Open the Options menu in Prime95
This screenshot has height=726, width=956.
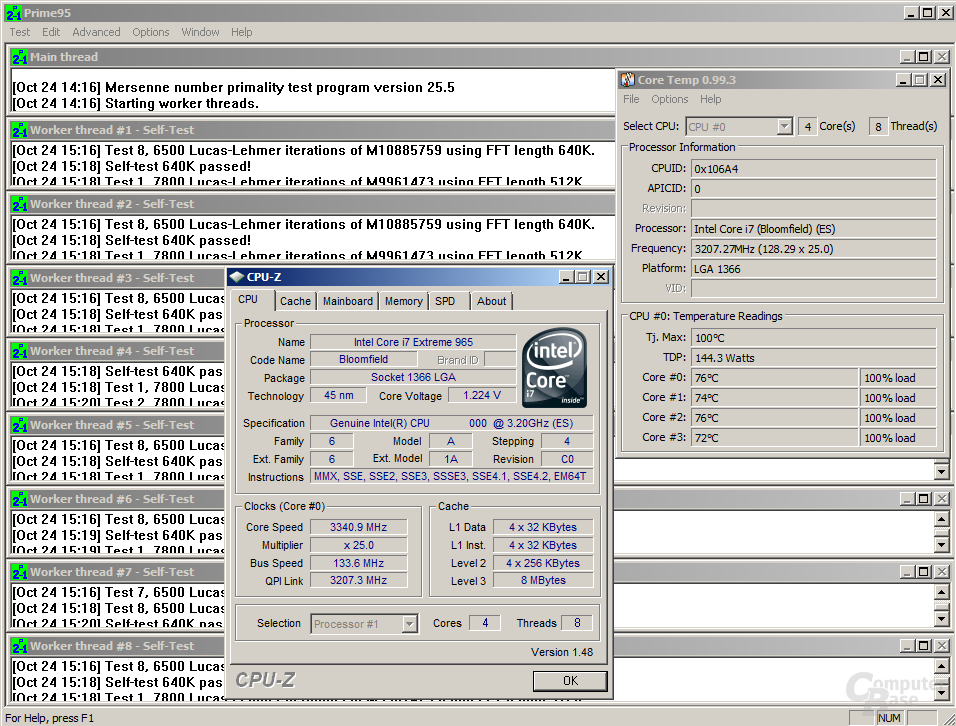click(151, 32)
